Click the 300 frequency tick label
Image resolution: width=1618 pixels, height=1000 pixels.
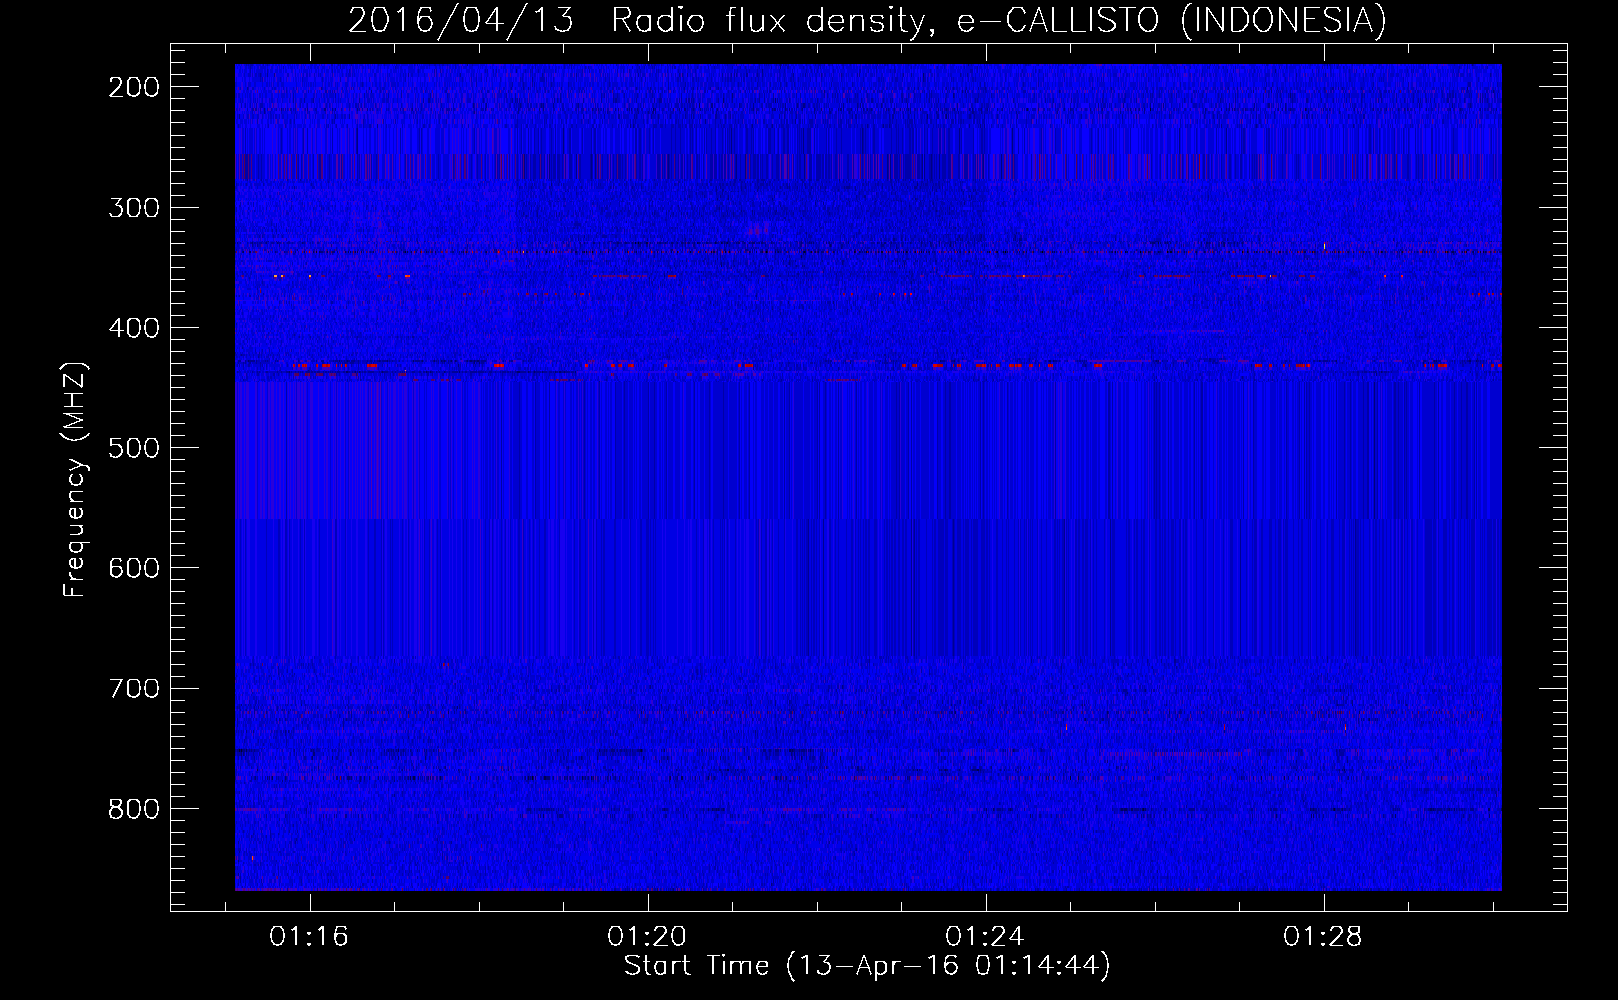(134, 208)
